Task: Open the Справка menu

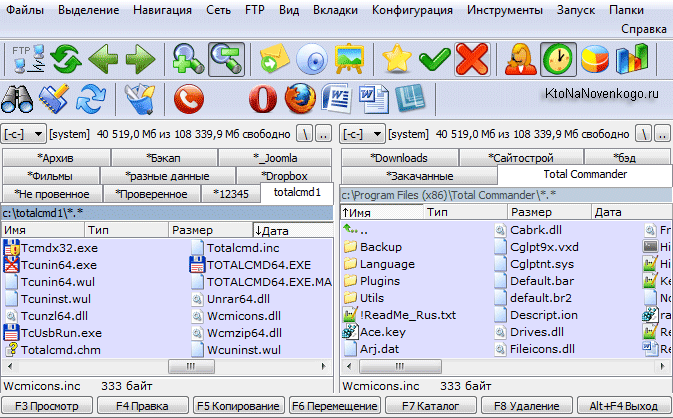Action: click(643, 29)
